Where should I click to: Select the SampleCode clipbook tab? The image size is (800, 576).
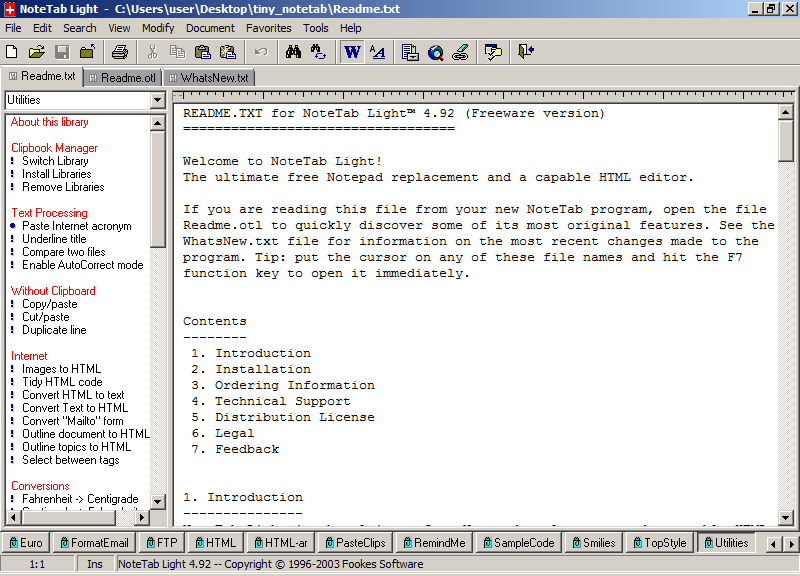pyautogui.click(x=517, y=543)
